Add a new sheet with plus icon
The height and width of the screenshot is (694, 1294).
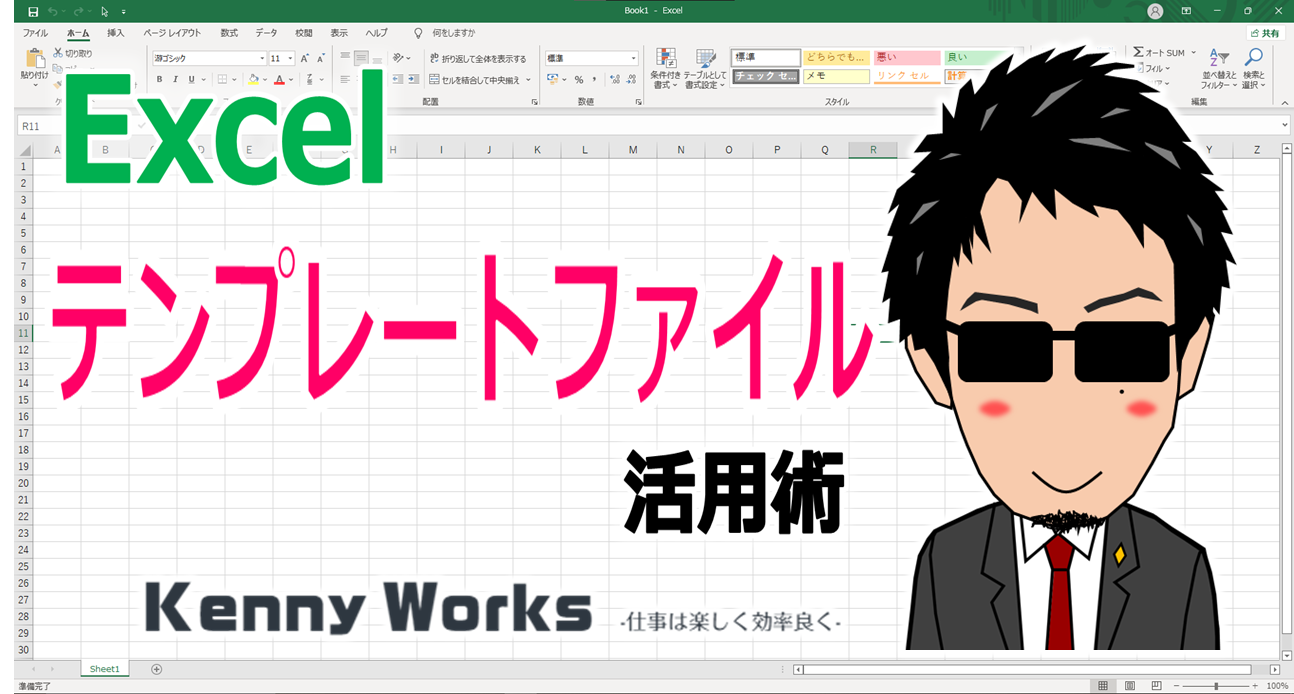click(156, 669)
